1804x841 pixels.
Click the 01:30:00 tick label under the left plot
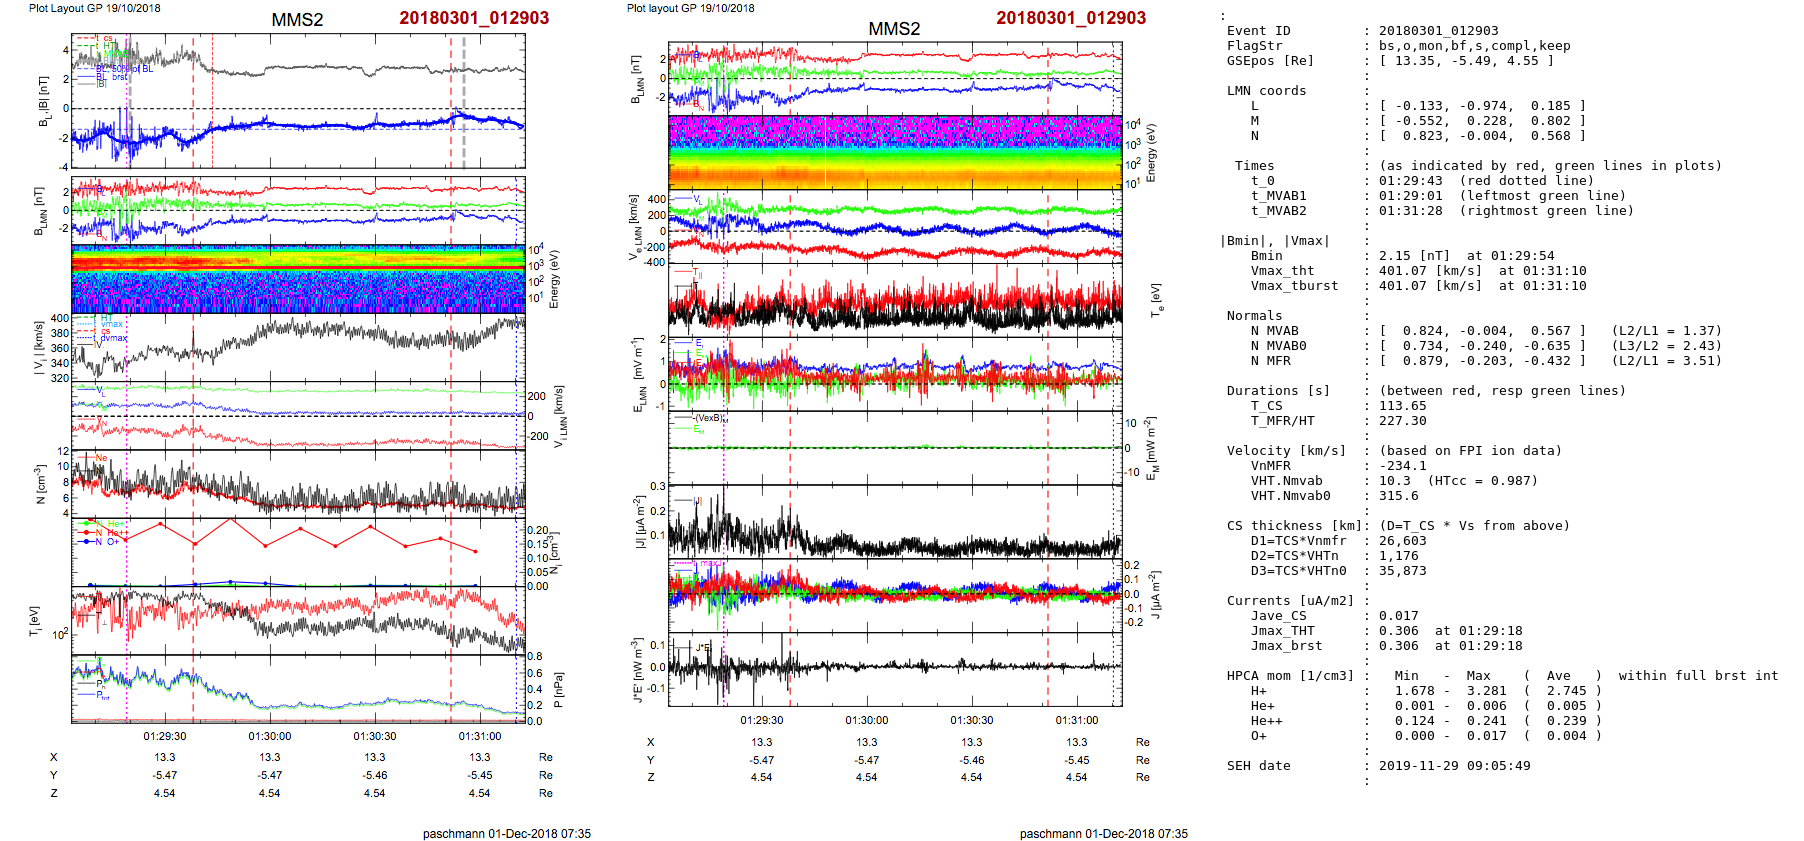click(270, 736)
